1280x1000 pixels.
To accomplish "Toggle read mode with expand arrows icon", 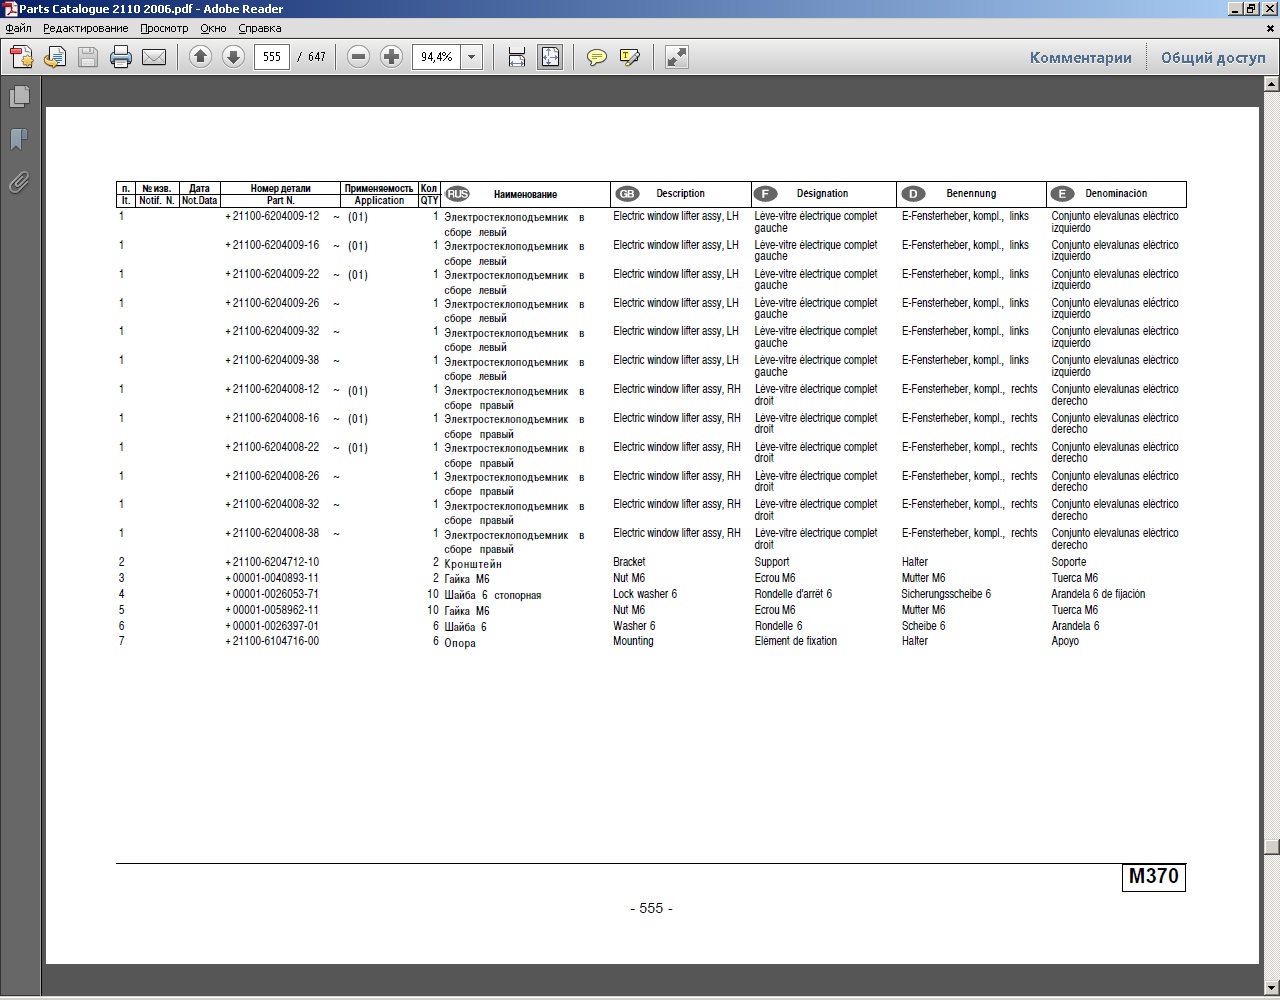I will tap(677, 57).
